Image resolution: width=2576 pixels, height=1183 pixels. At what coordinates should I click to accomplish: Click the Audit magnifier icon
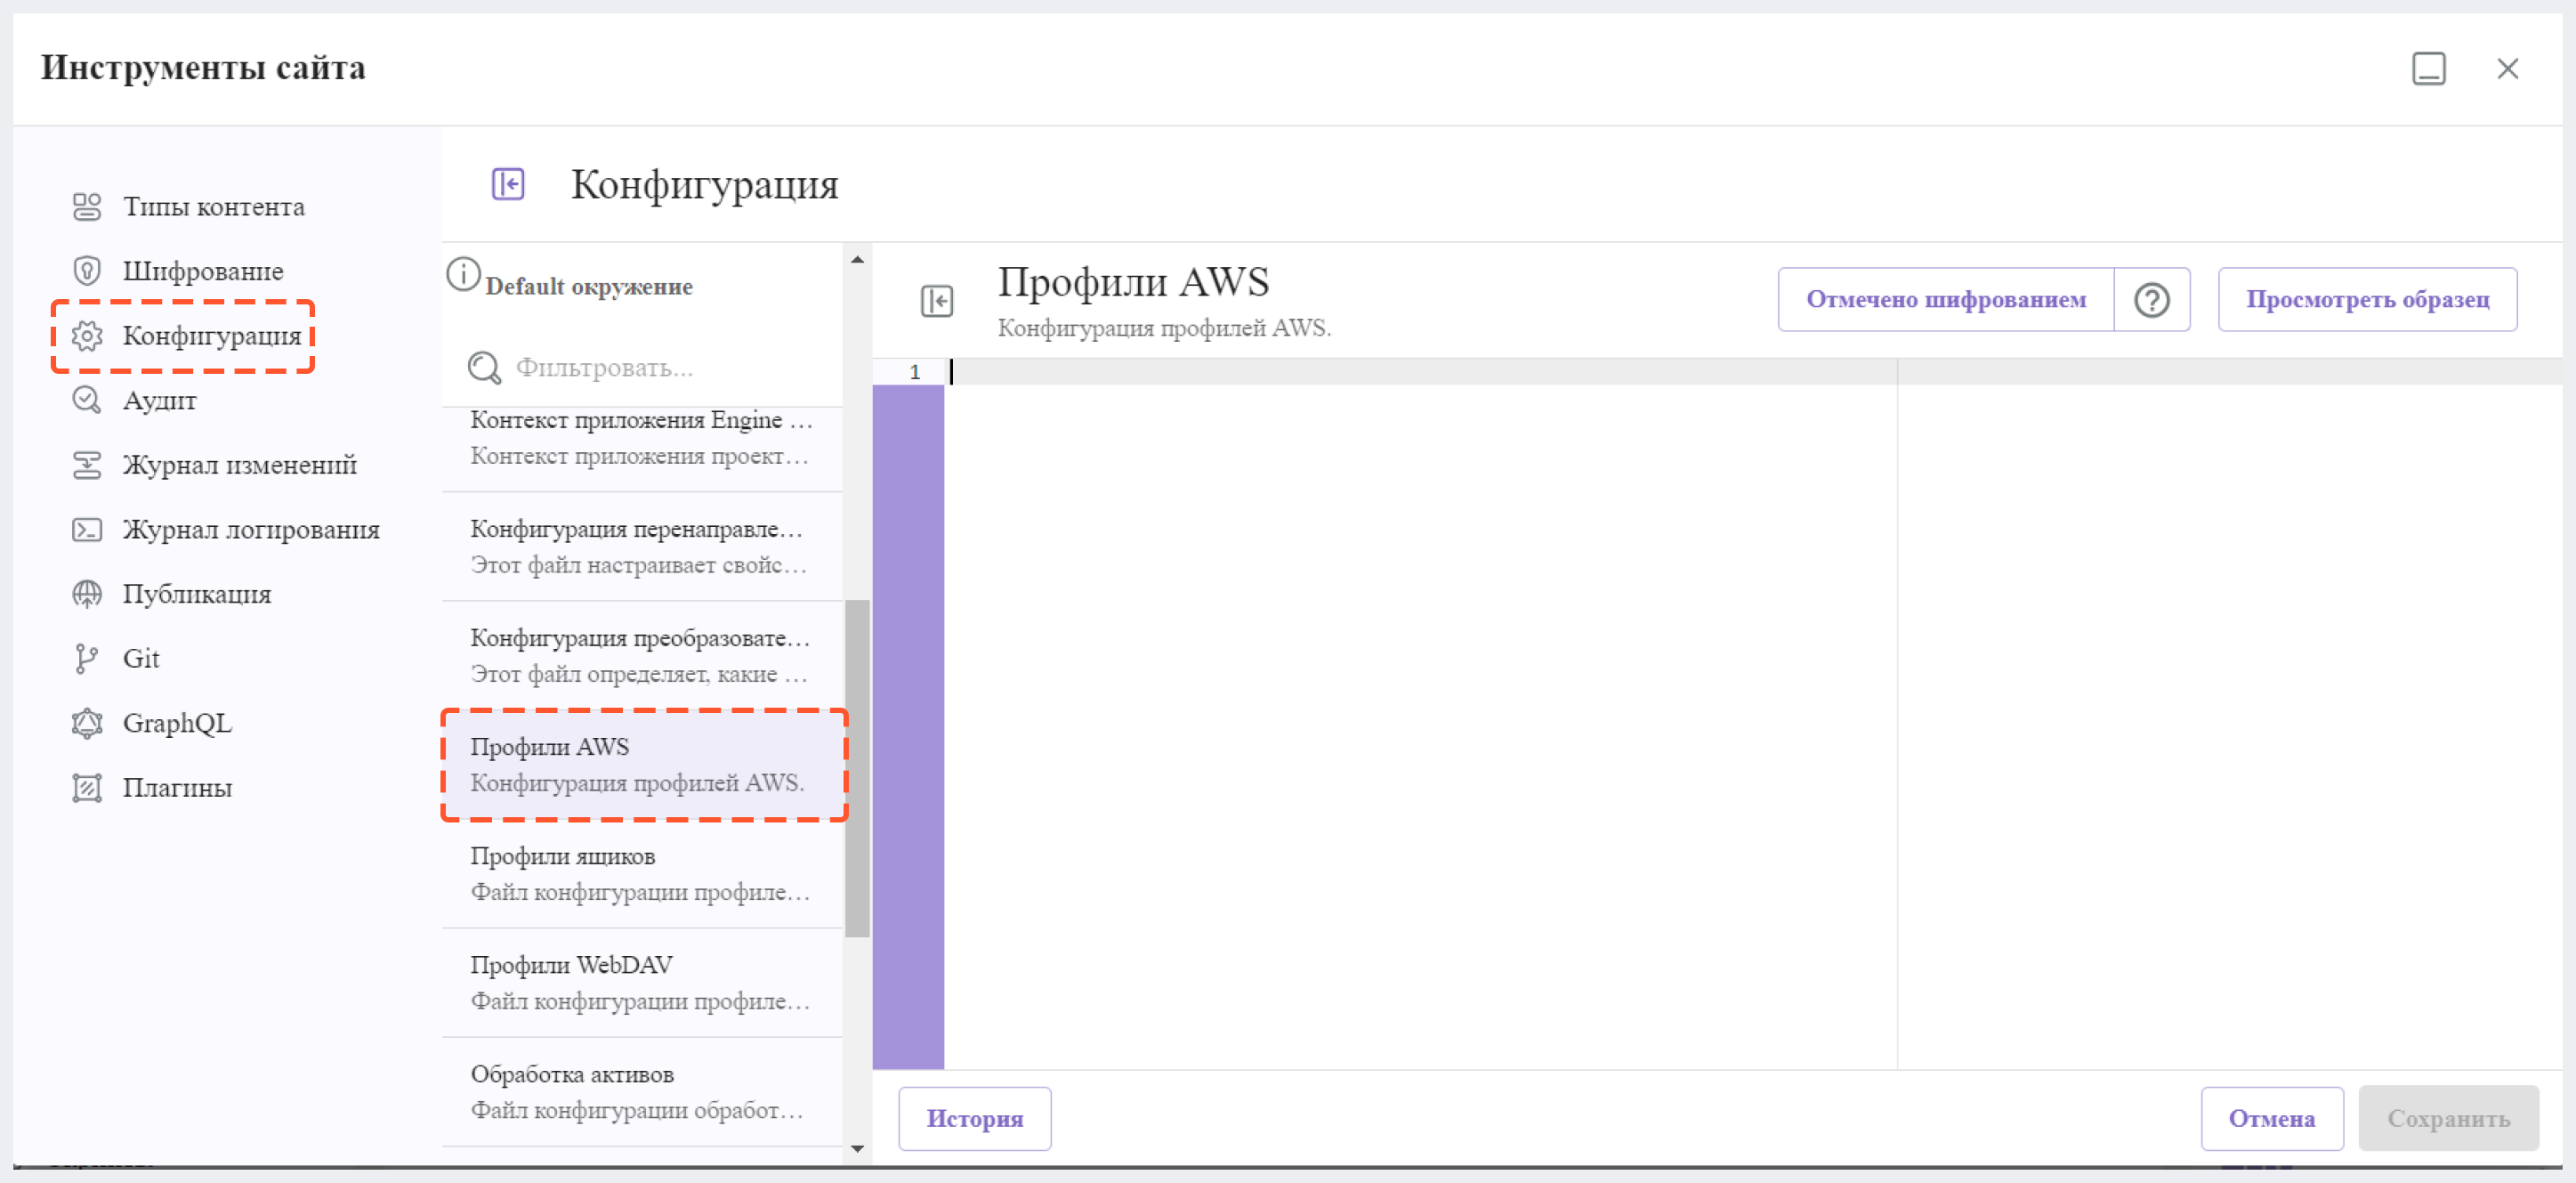87,400
